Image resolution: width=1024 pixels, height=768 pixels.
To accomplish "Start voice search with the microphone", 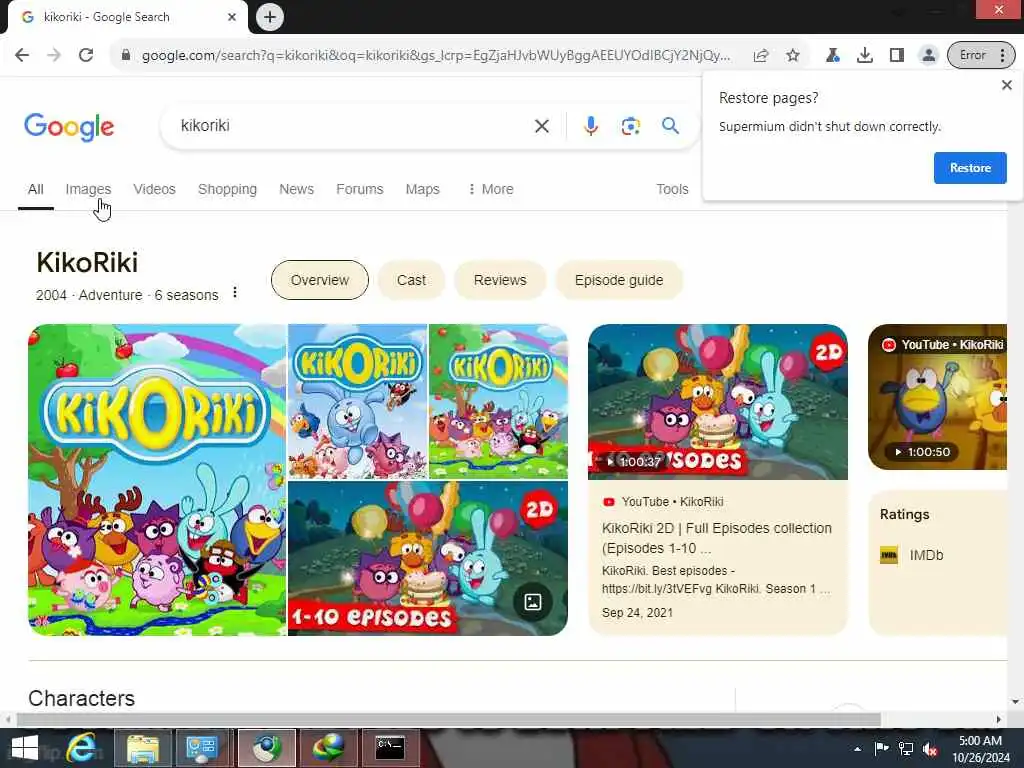I will click(590, 126).
